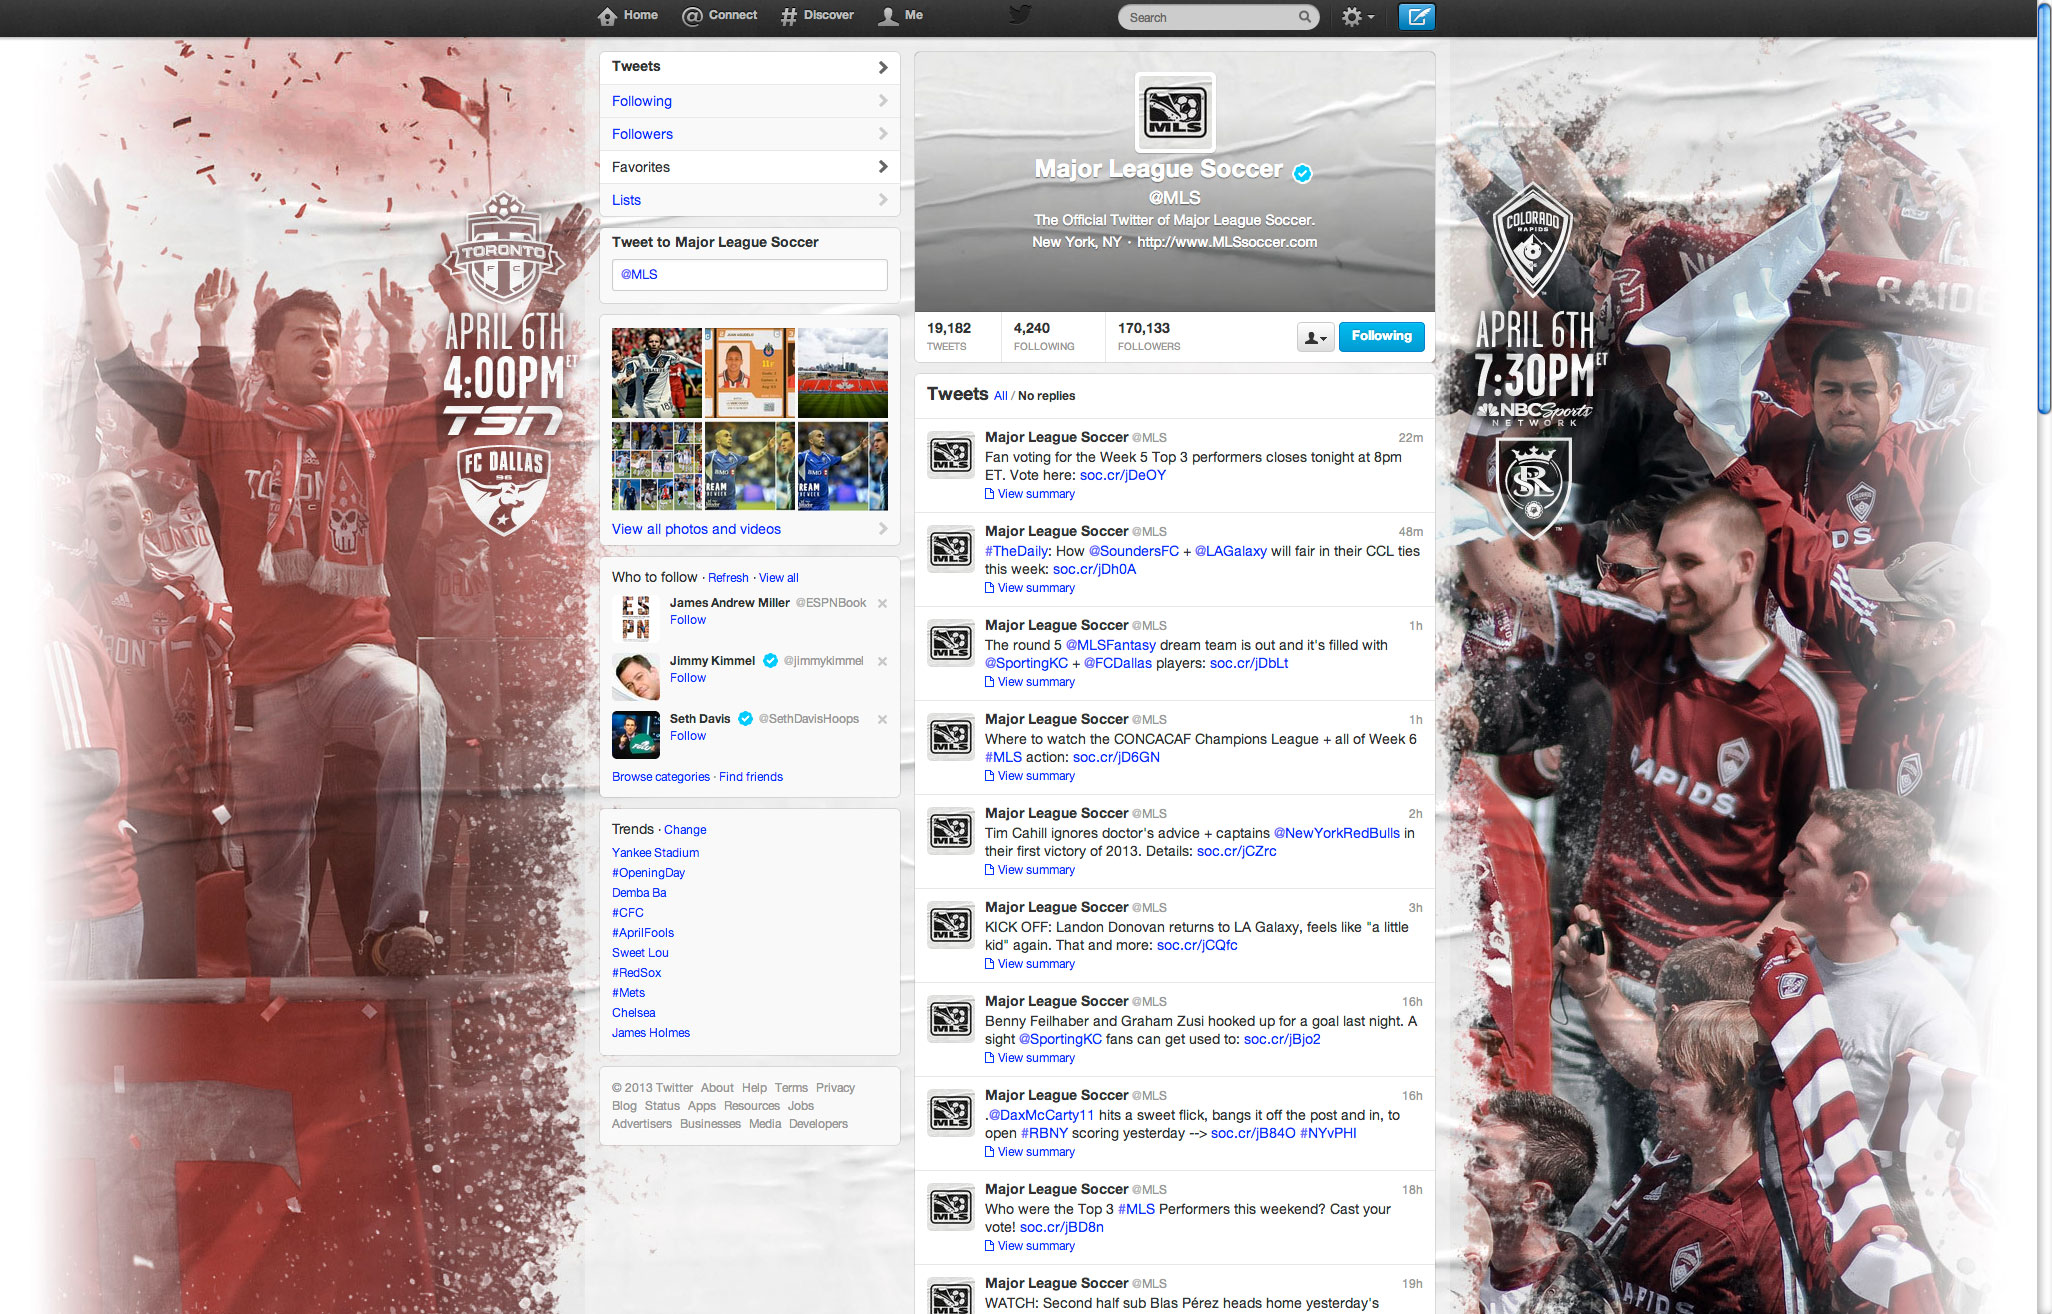View summary of the Landon Donovan tweet

point(1030,964)
